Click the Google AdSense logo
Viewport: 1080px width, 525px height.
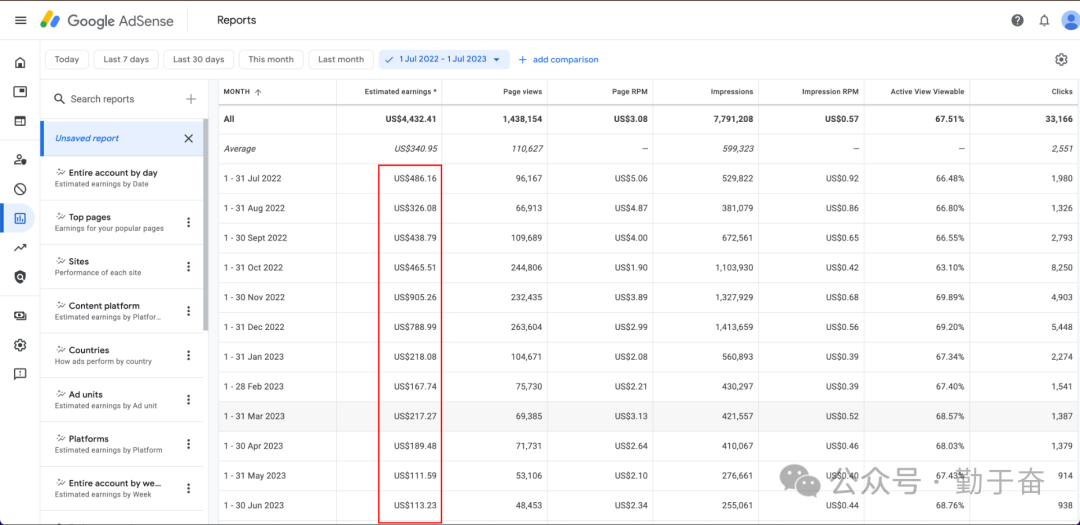click(106, 20)
